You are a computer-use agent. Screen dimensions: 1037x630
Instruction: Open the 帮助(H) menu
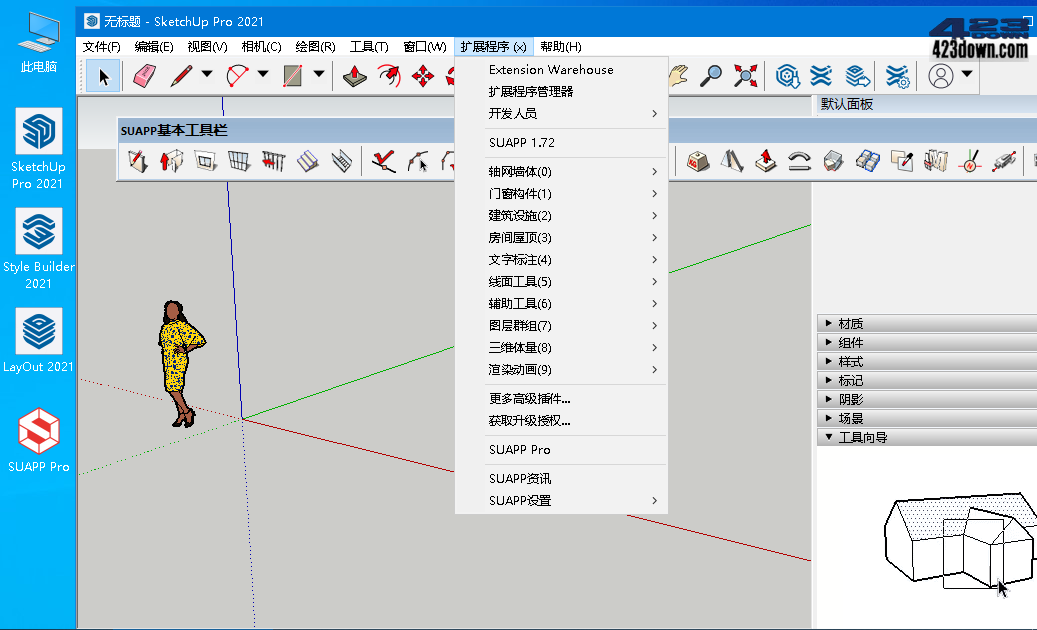tap(561, 47)
